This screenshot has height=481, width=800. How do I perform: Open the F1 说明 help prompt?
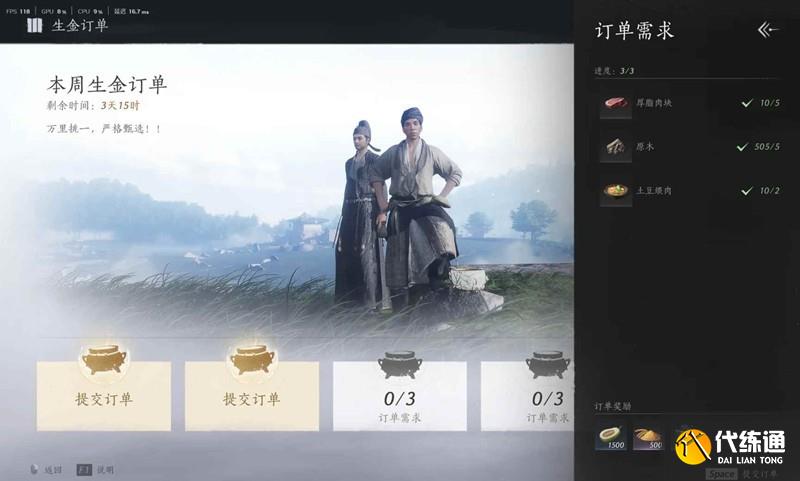[x=95, y=470]
